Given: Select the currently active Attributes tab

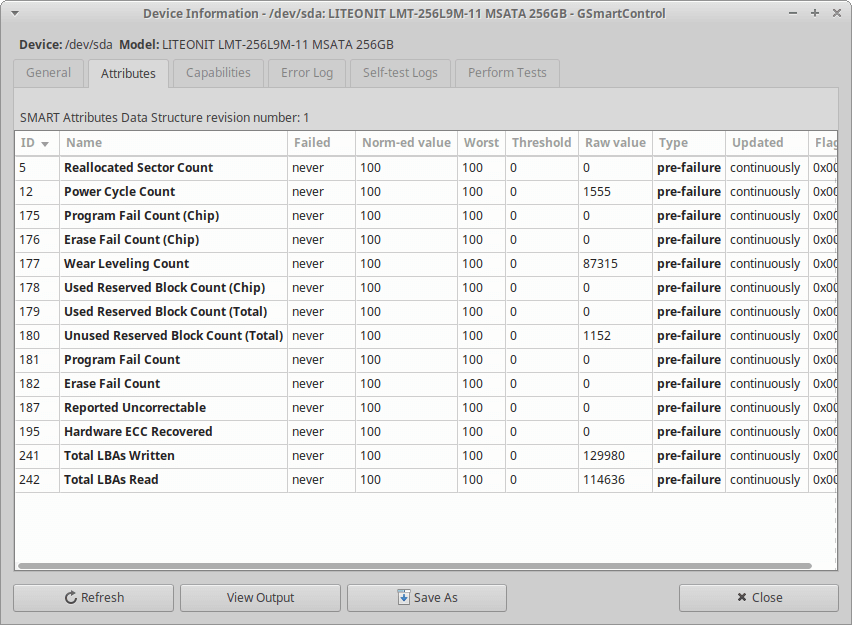Looking at the screenshot, I should tap(128, 73).
